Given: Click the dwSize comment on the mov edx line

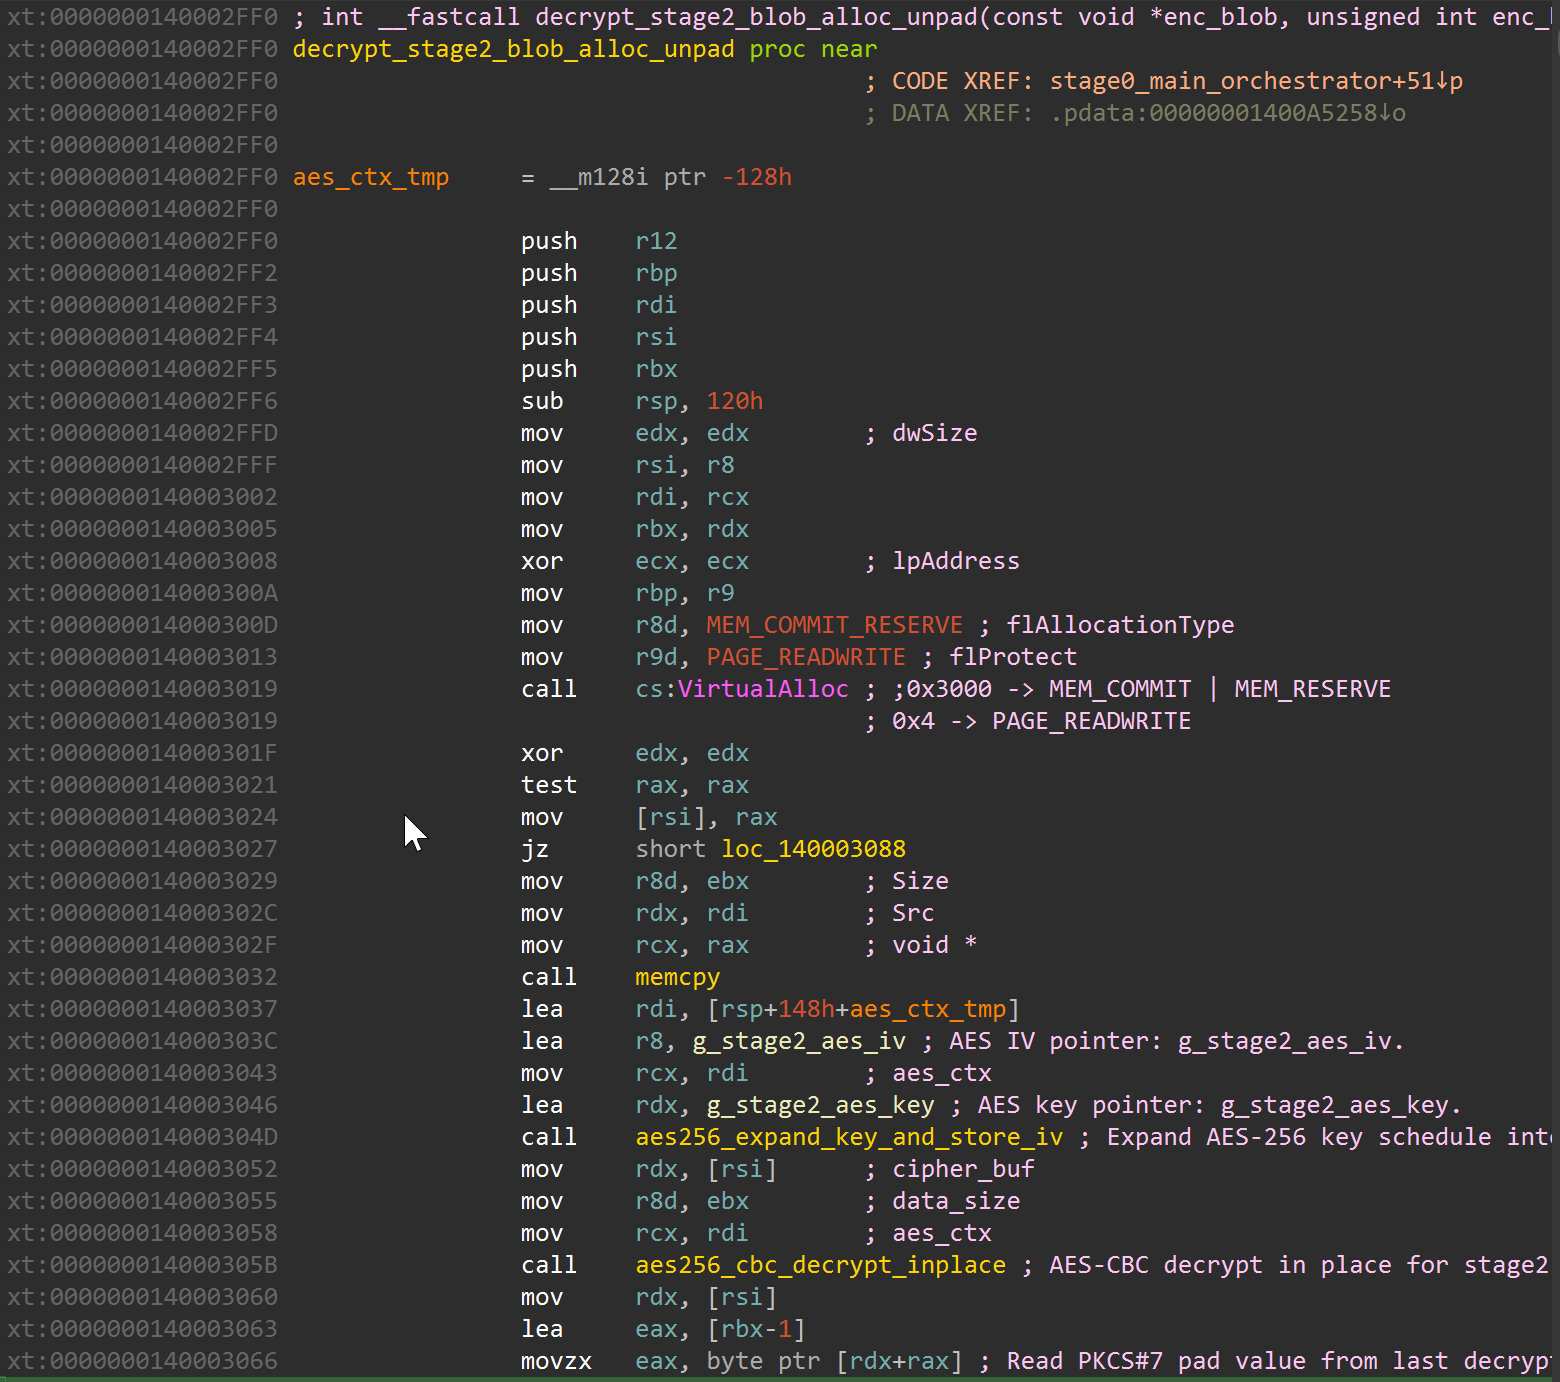Looking at the screenshot, I should pos(934,432).
